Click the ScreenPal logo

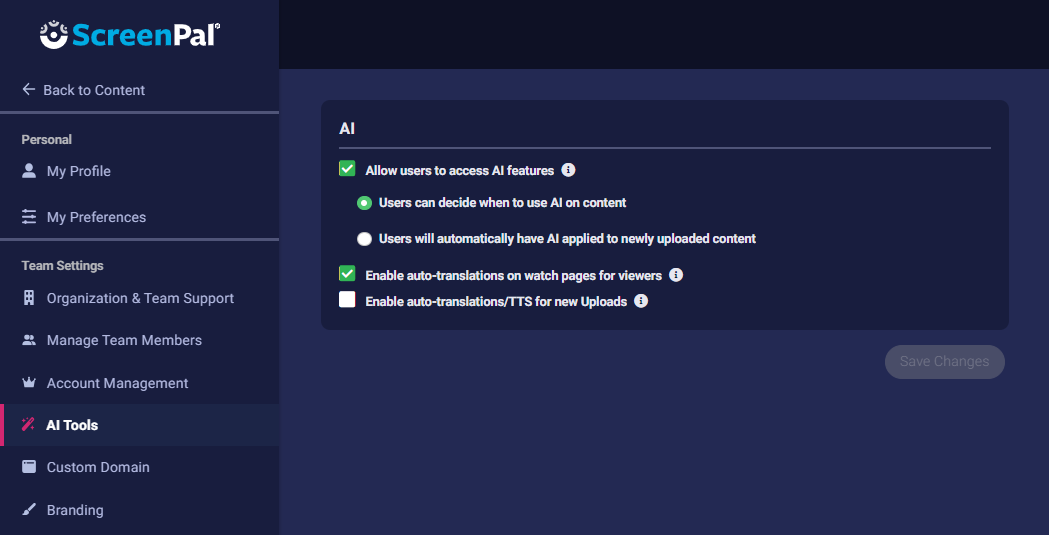(x=130, y=36)
